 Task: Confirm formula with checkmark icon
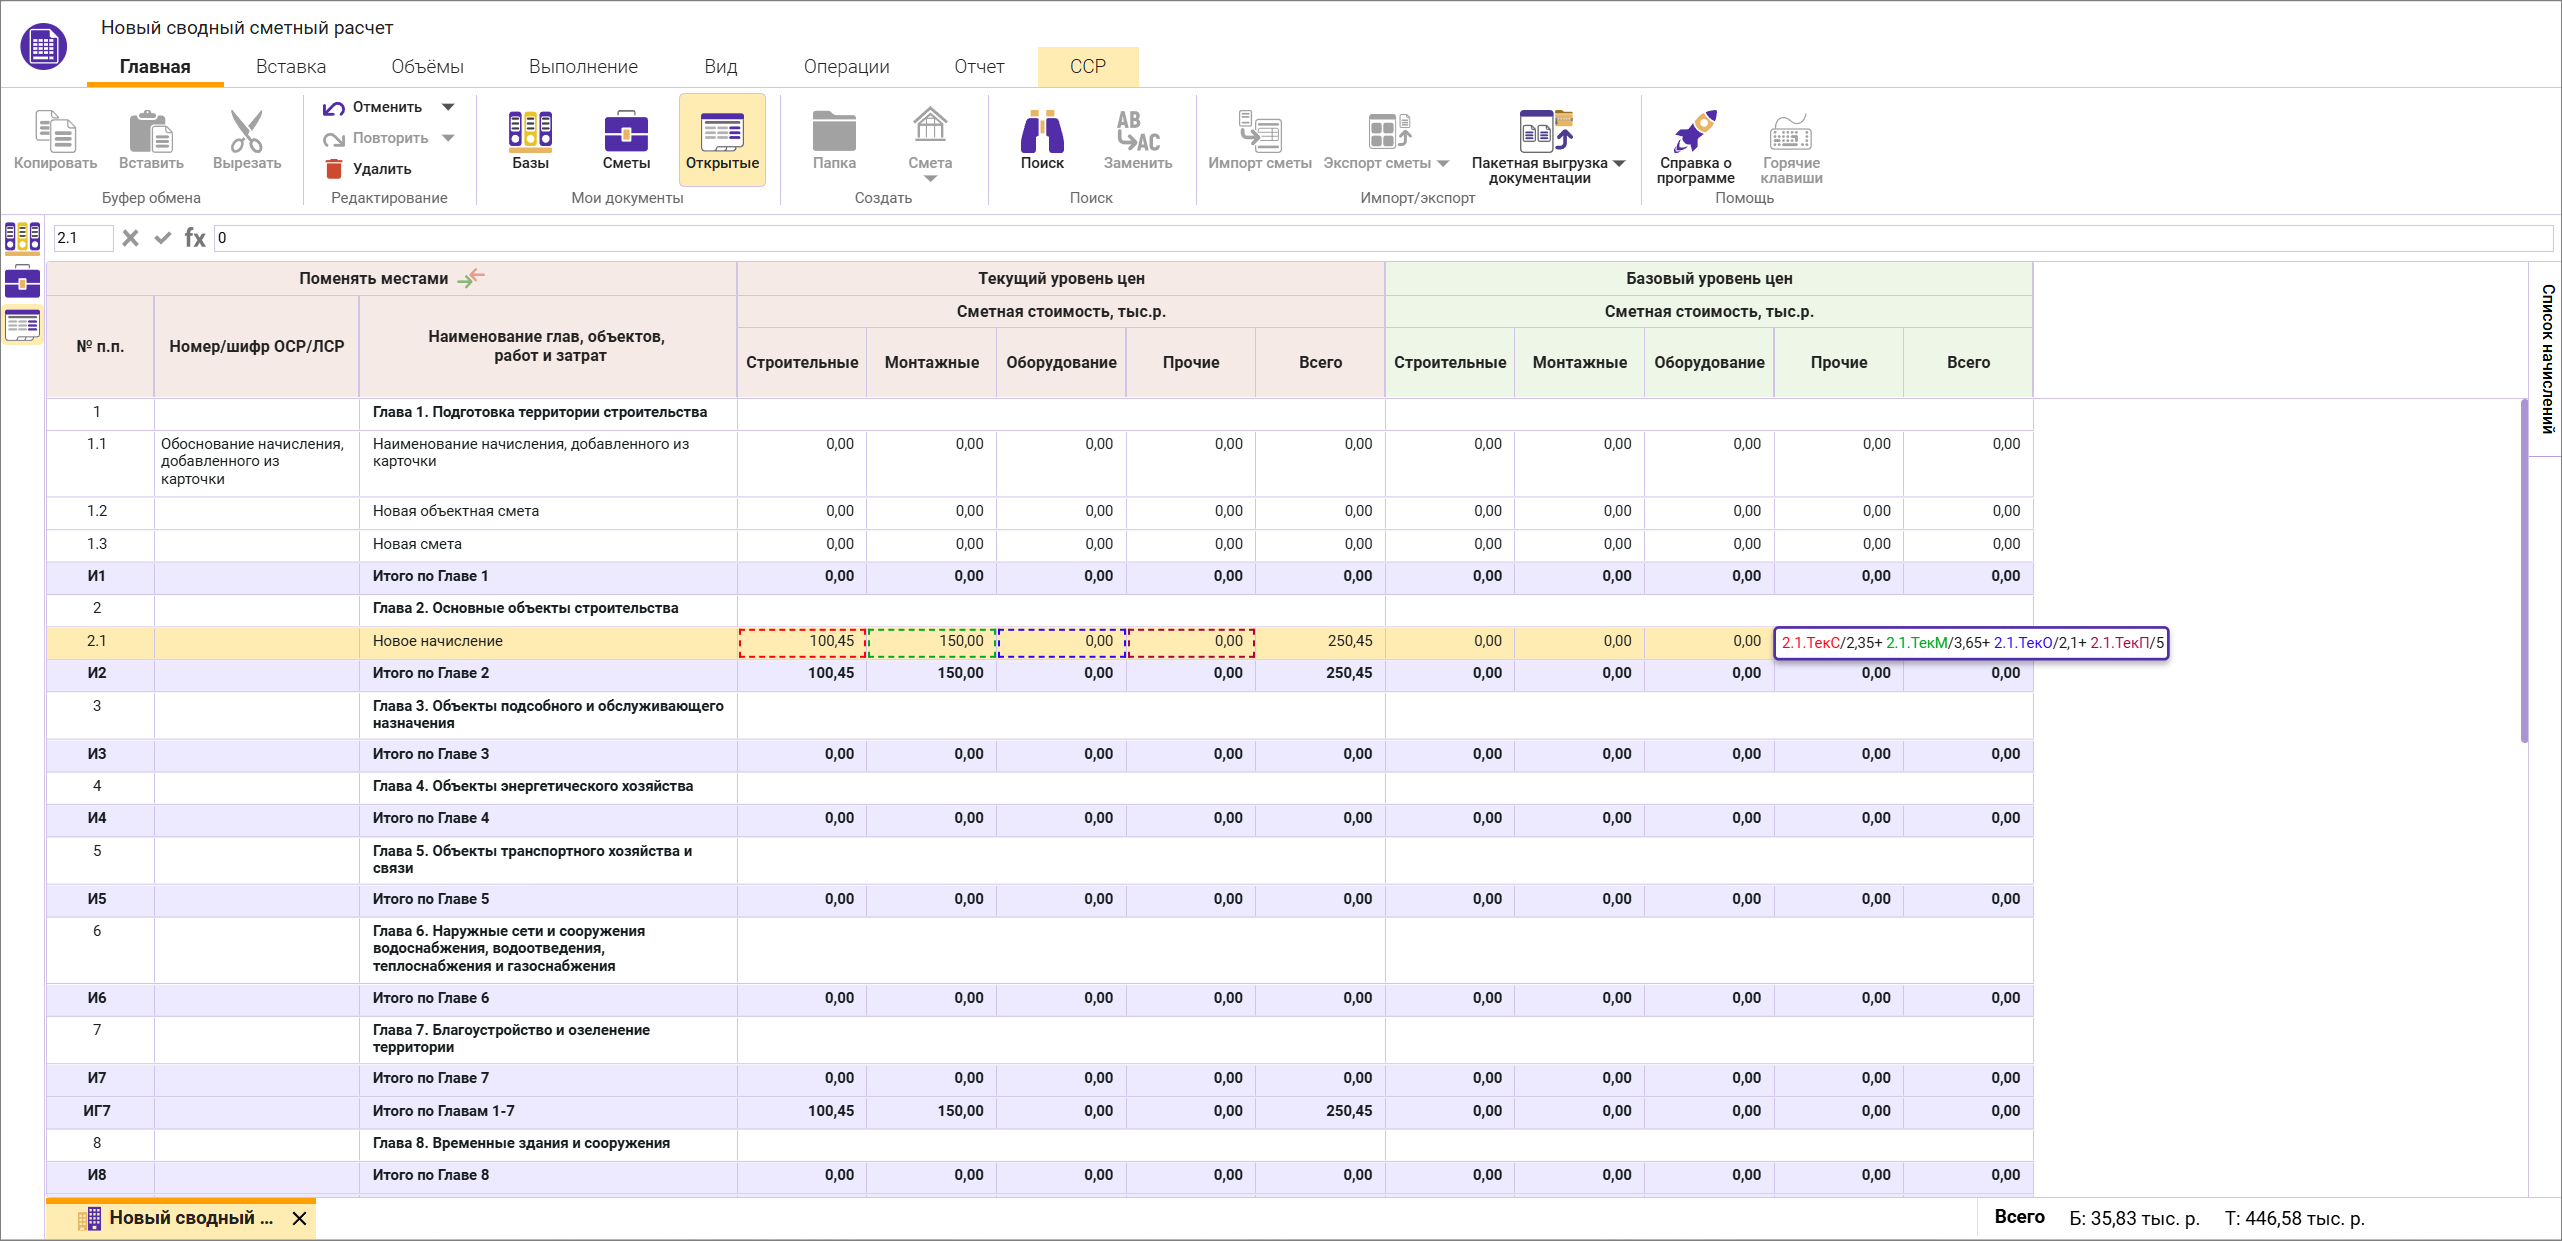162,238
